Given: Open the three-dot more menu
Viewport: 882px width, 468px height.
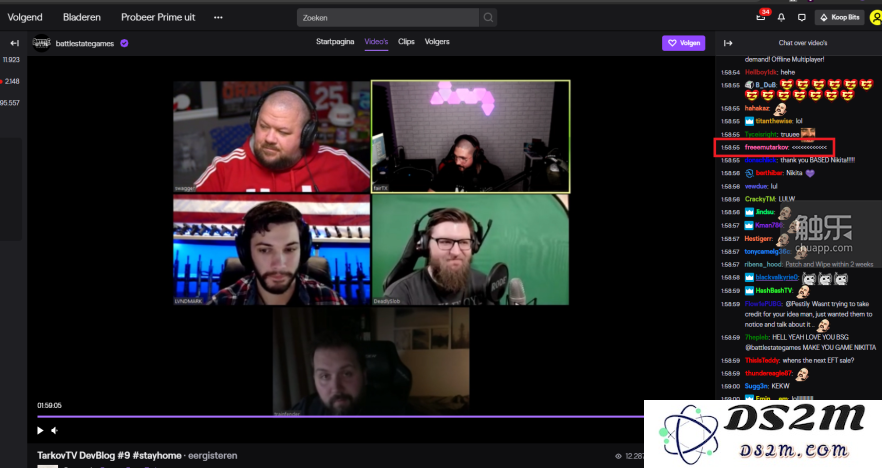Looking at the screenshot, I should [x=218, y=17].
